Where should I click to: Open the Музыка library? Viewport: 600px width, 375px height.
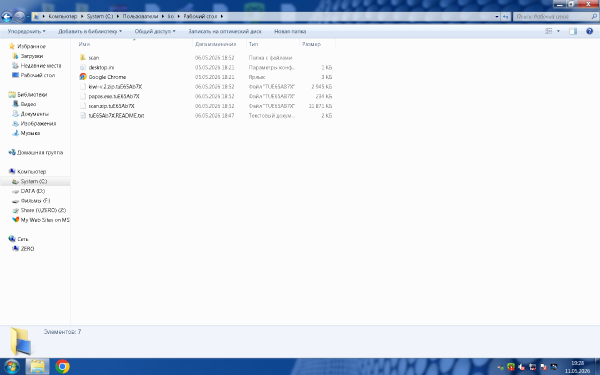pos(30,133)
